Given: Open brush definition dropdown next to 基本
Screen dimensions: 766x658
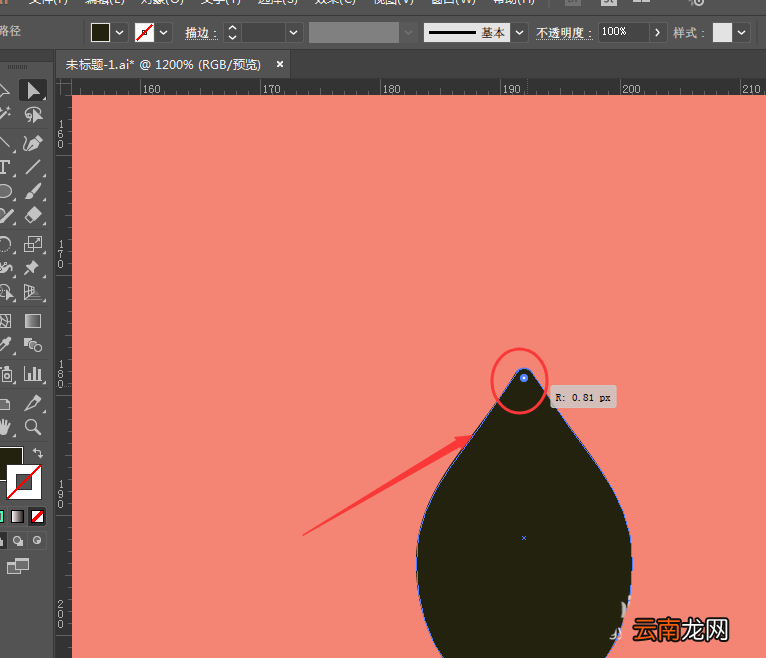Looking at the screenshot, I should (x=519, y=33).
